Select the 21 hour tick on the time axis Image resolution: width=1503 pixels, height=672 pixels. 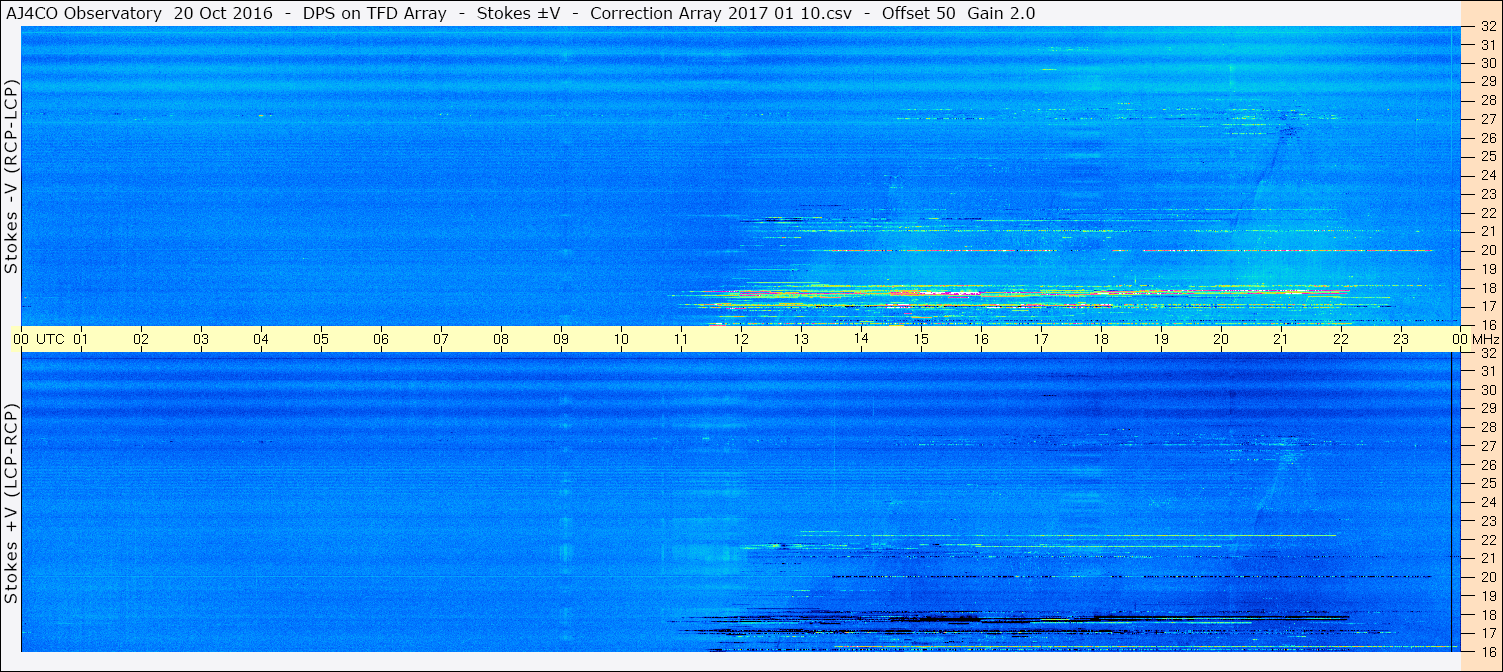[1281, 339]
